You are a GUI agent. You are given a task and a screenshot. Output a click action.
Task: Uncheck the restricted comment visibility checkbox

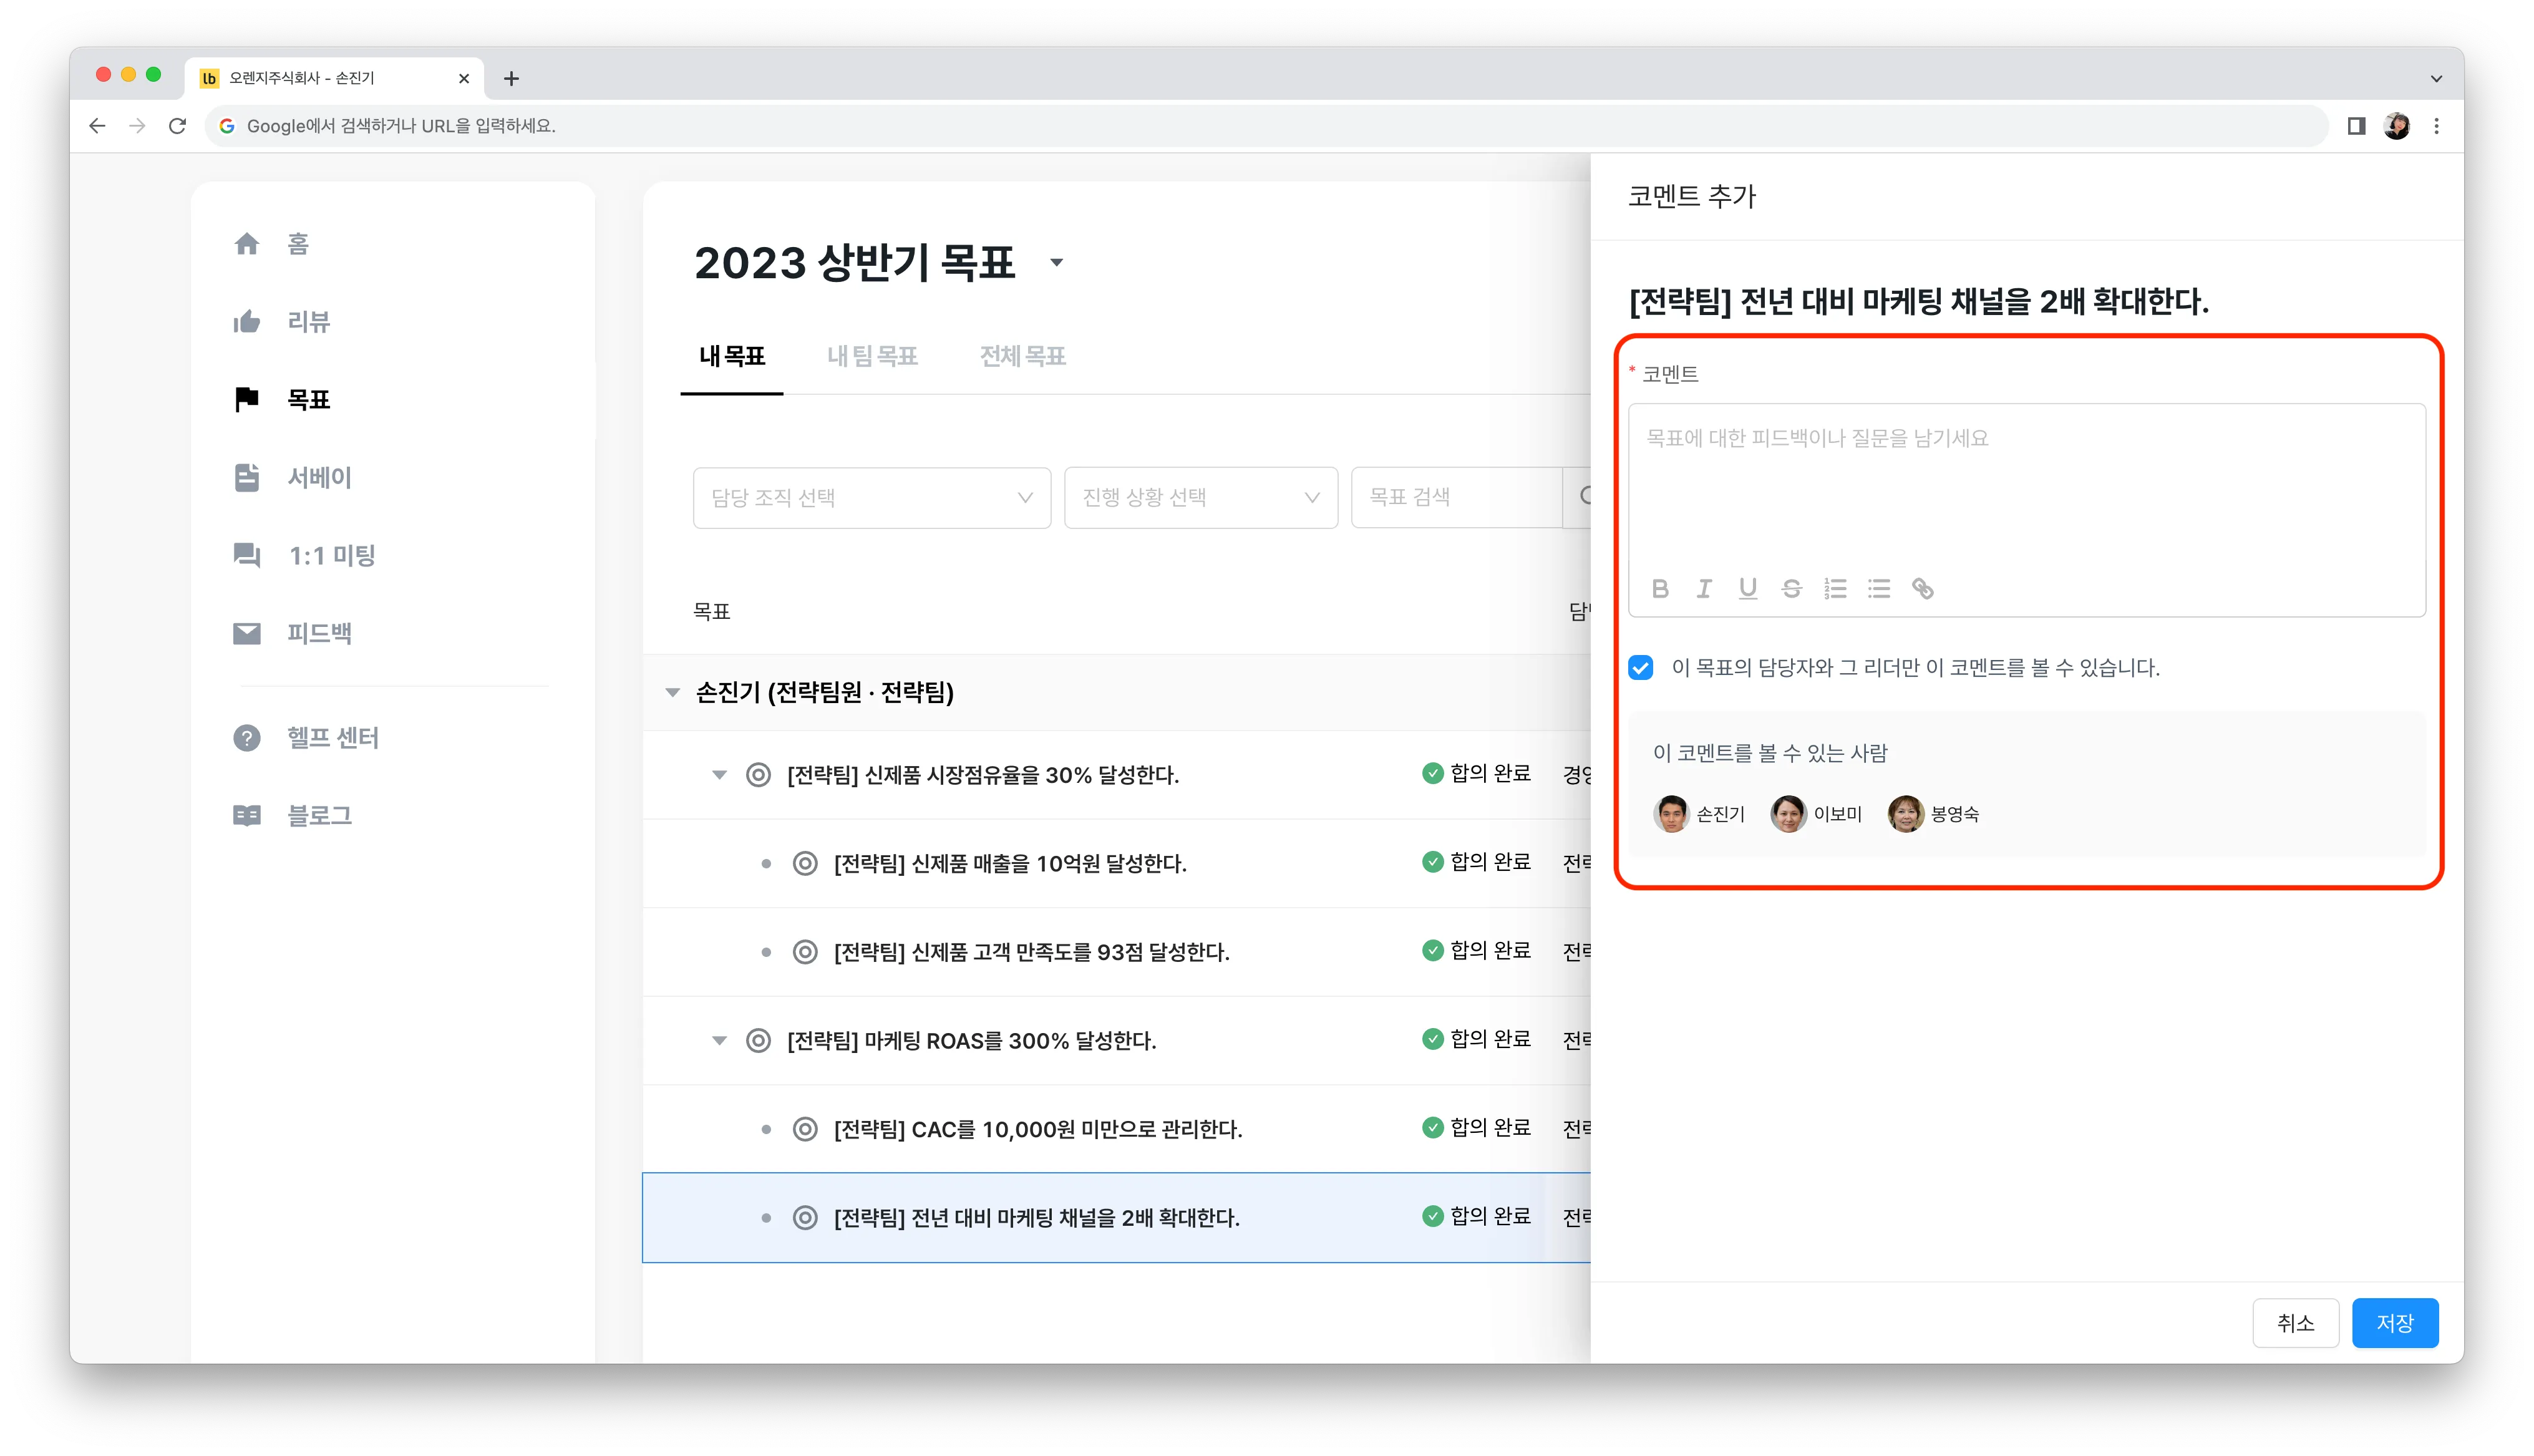point(1641,667)
